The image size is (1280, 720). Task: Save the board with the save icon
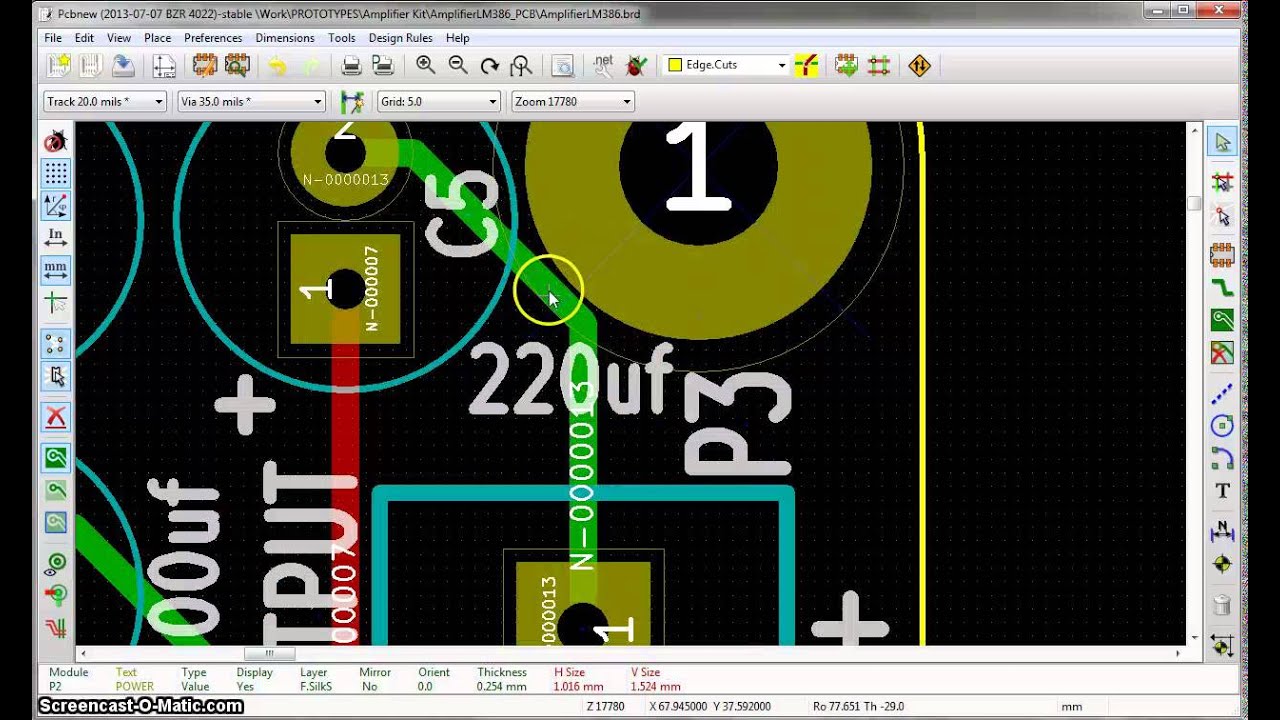click(x=123, y=66)
